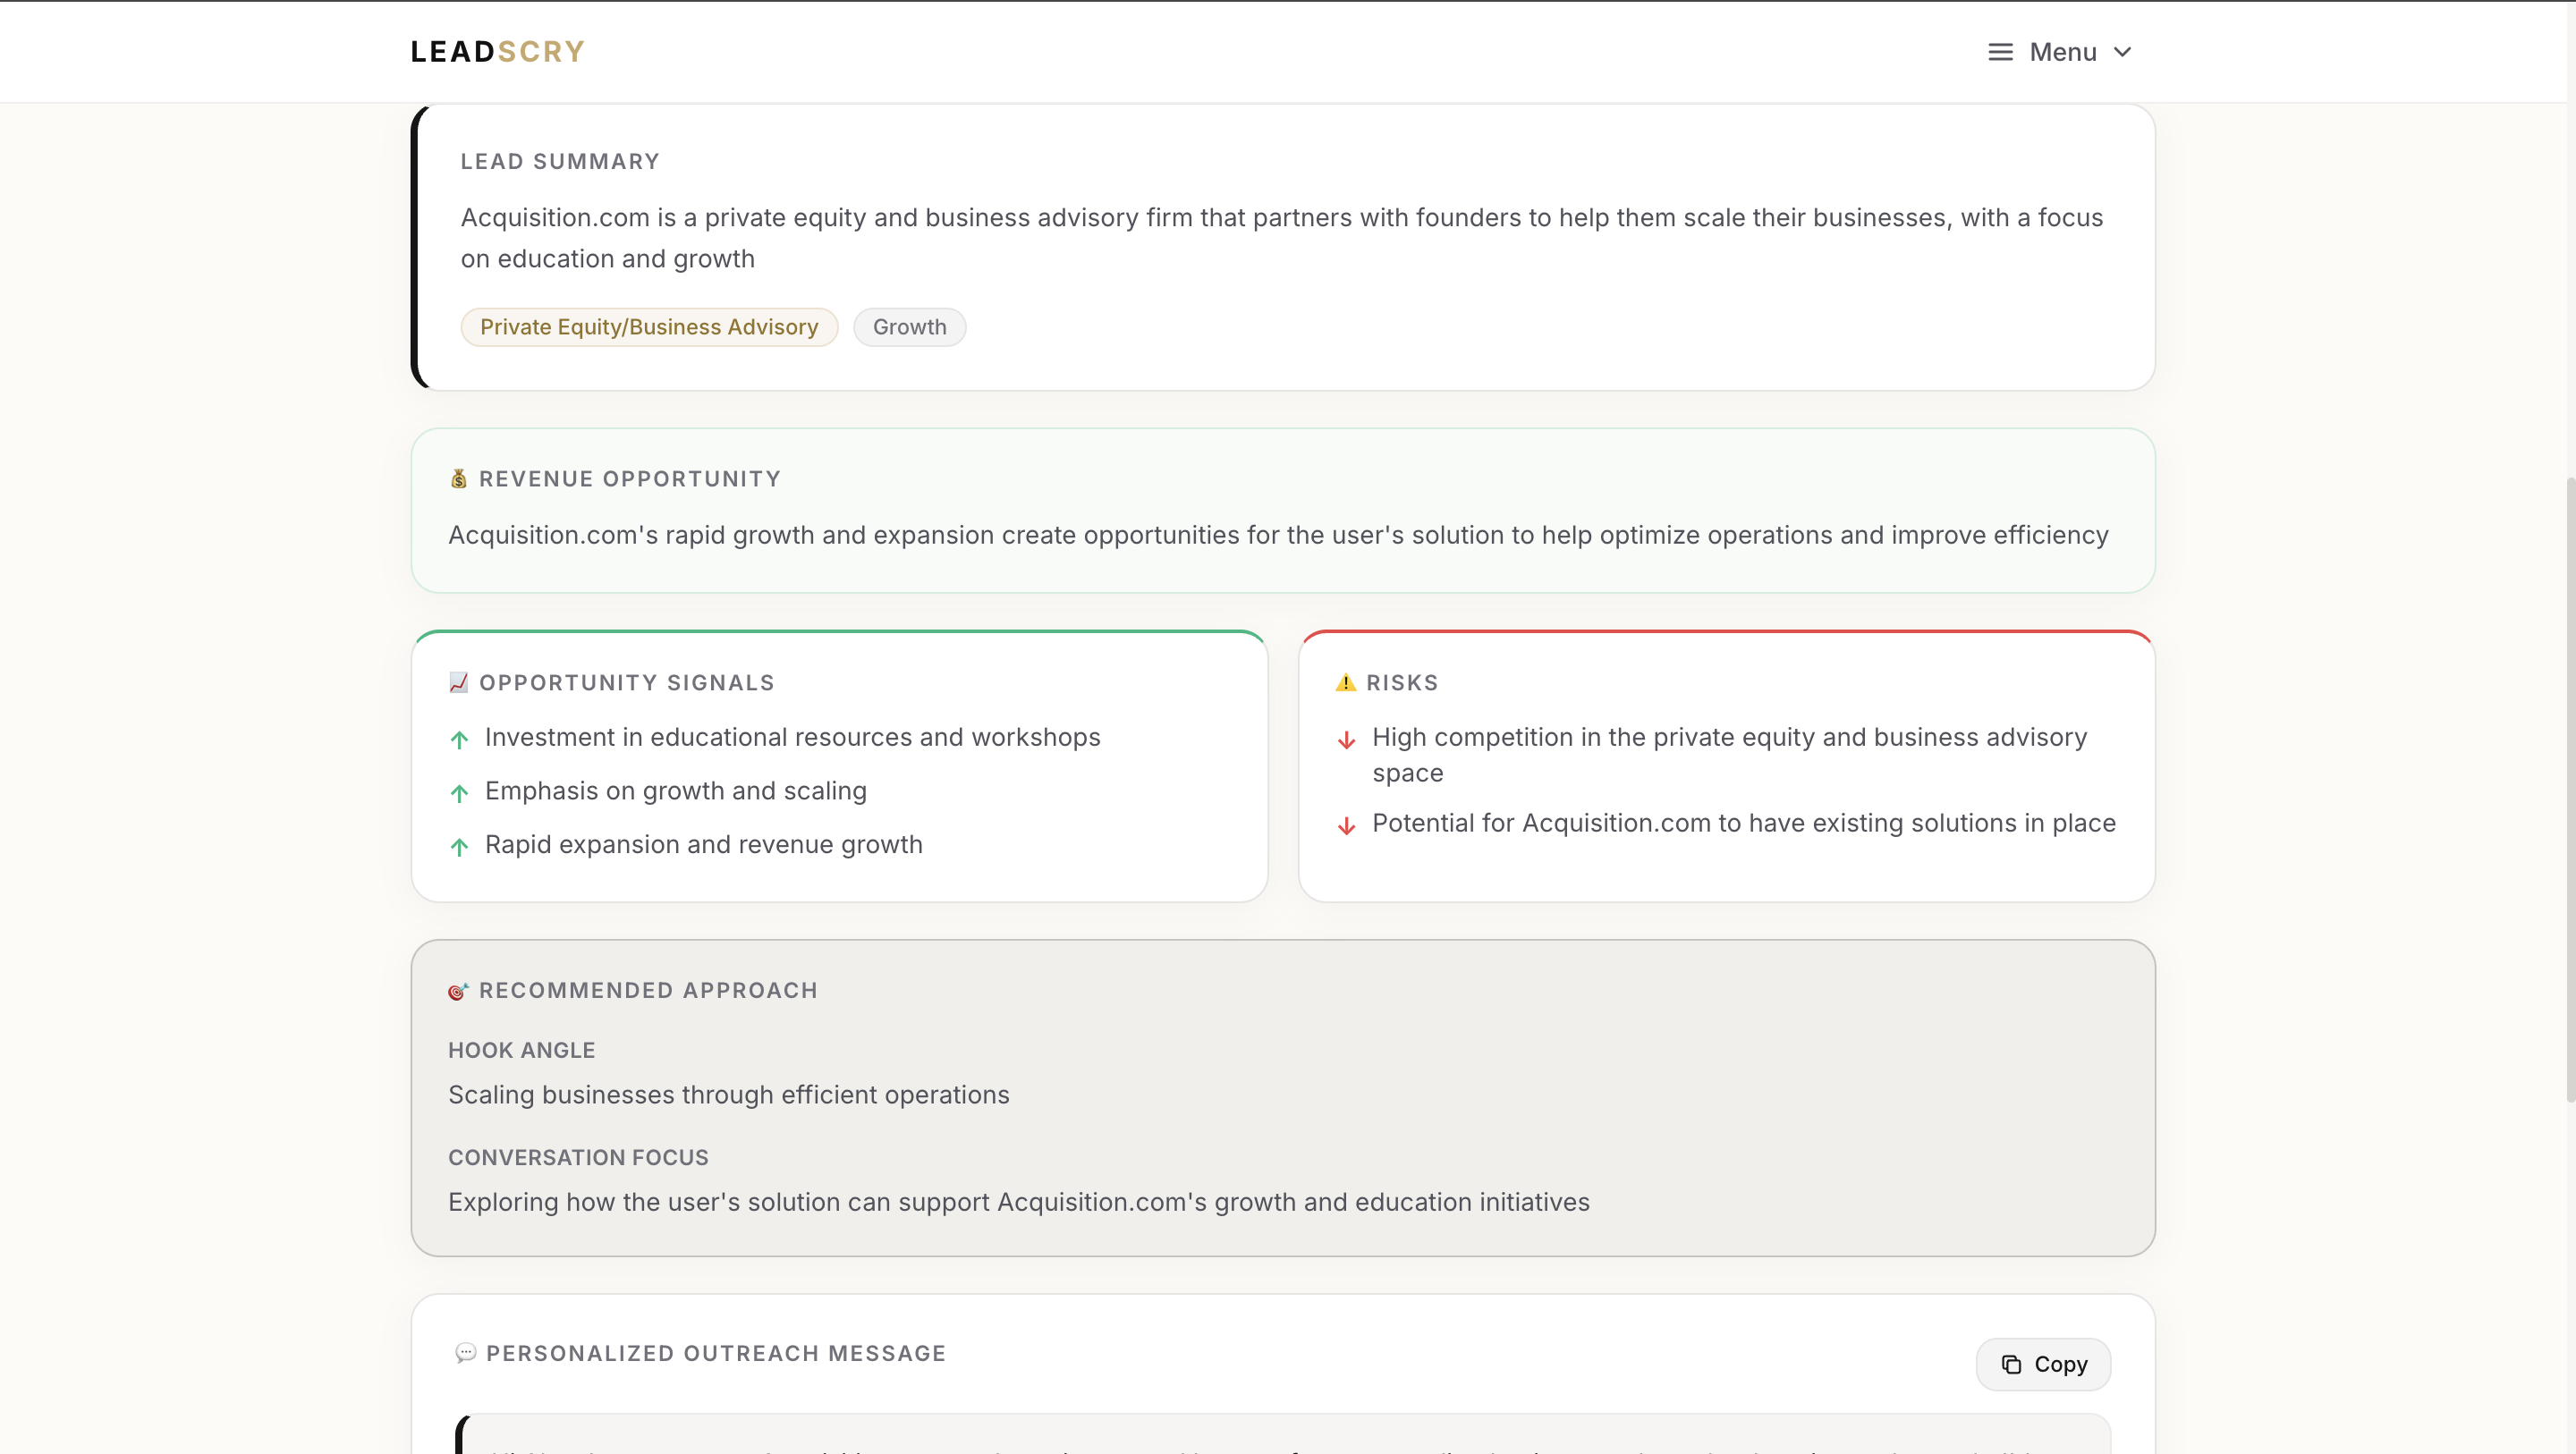The width and height of the screenshot is (2576, 1454).
Task: Select the Growth tag
Action: [x=909, y=327]
